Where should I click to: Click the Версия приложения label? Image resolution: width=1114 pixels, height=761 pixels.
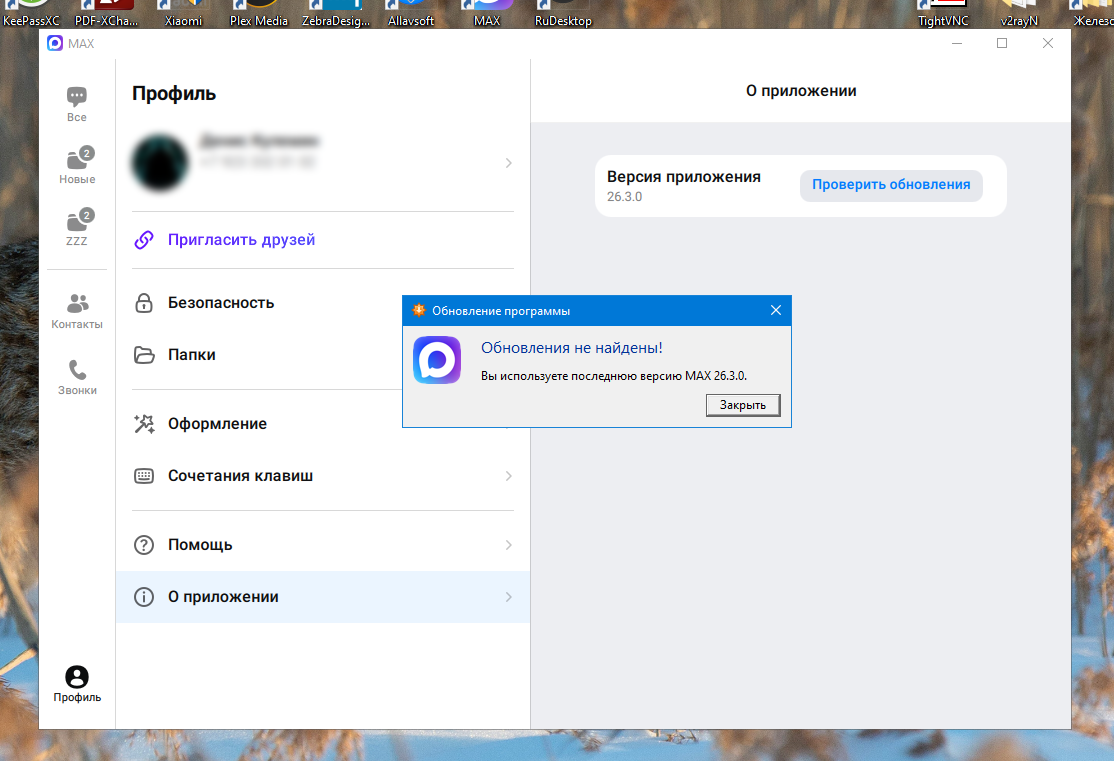683,177
